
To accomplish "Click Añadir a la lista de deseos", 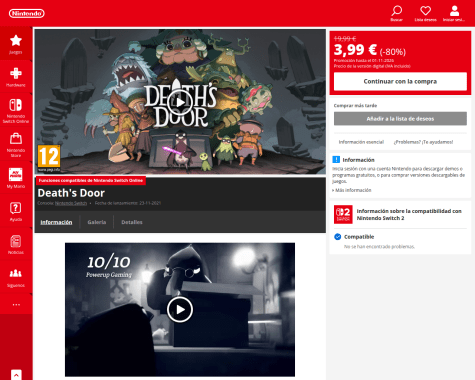I will (x=400, y=119).
